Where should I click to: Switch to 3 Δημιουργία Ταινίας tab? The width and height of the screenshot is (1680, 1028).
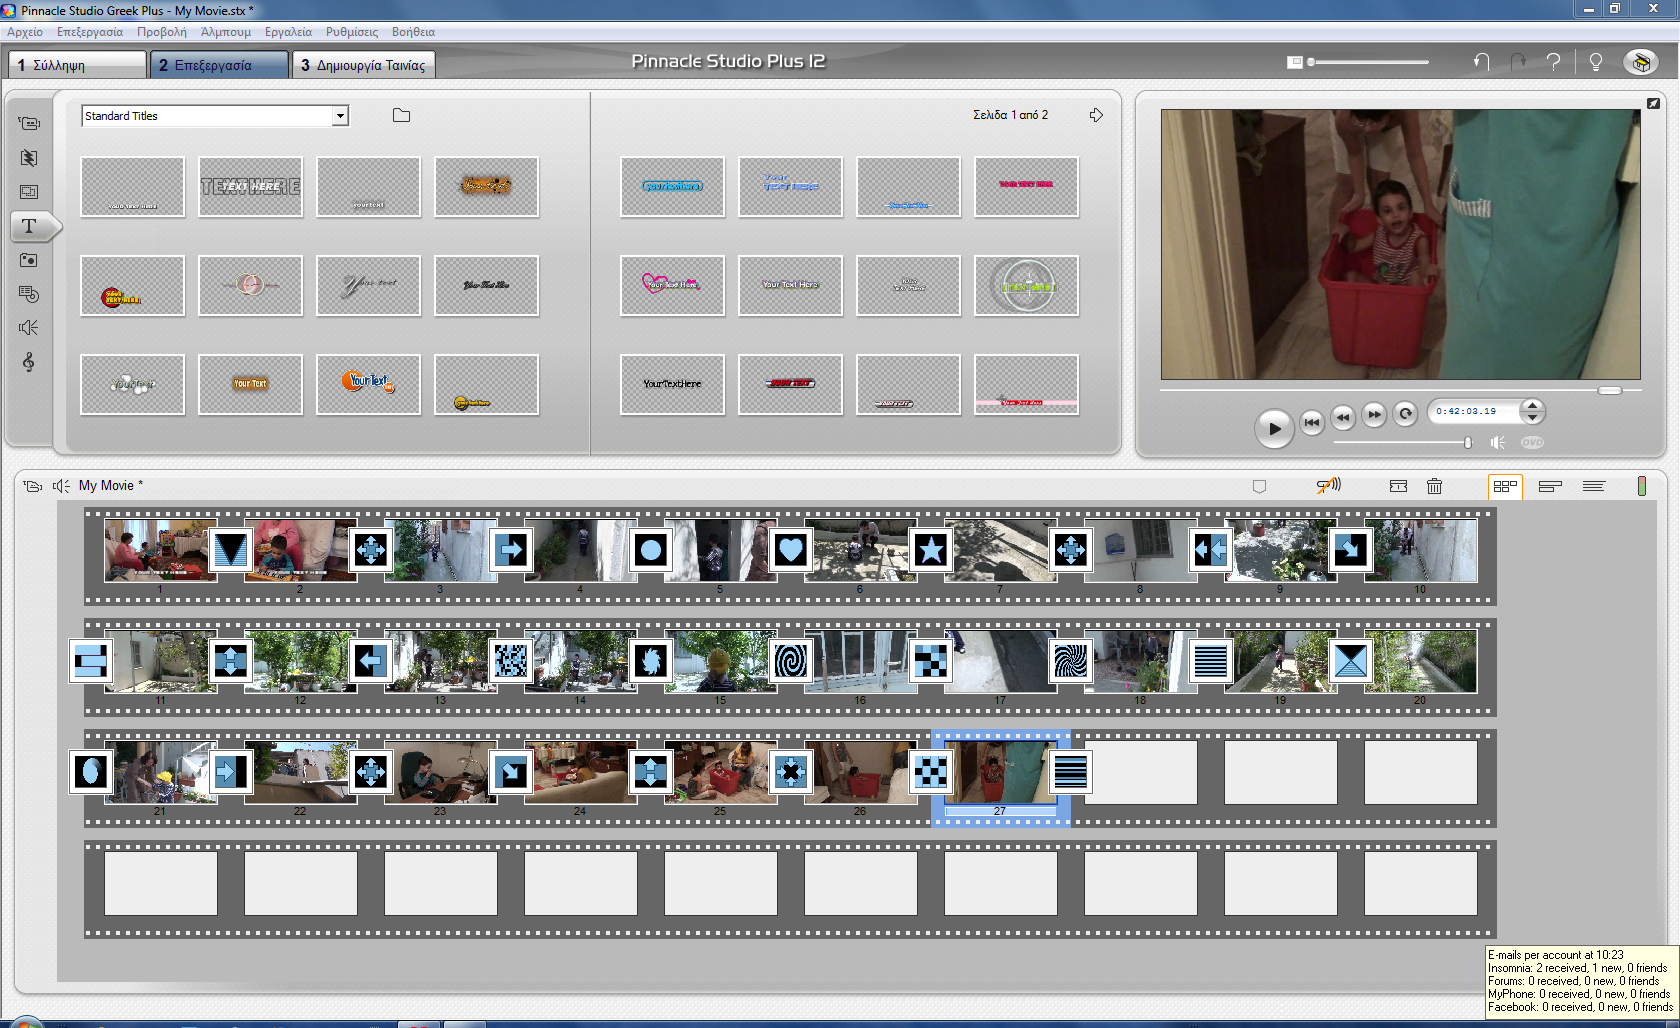coord(364,65)
